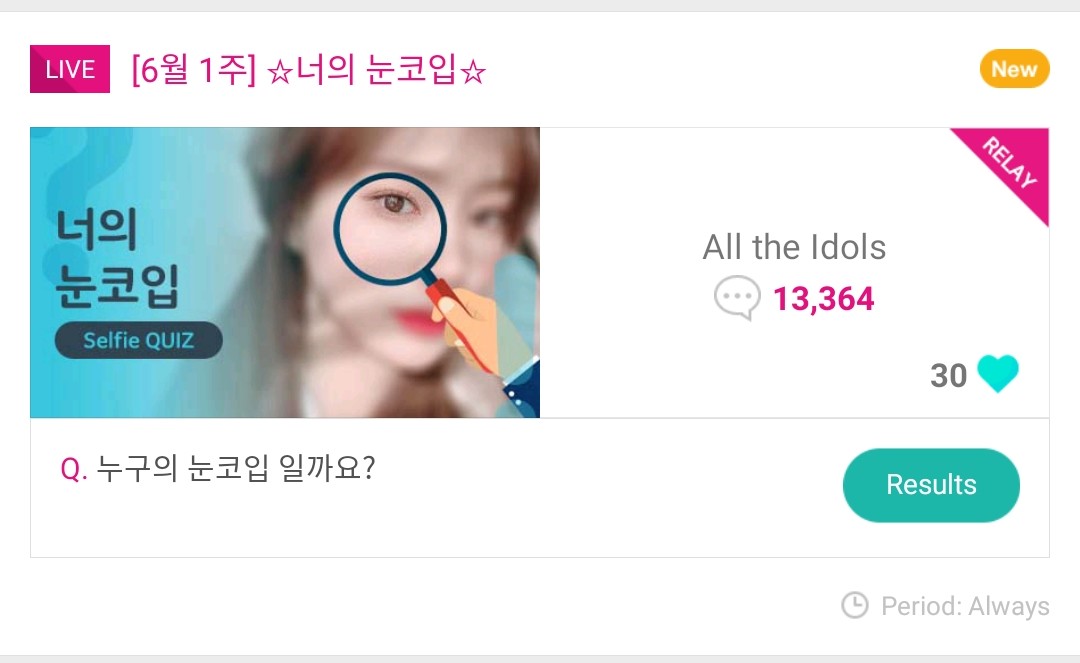This screenshot has height=663, width=1080.
Task: Click the first star in the quiz title
Action: click(279, 71)
